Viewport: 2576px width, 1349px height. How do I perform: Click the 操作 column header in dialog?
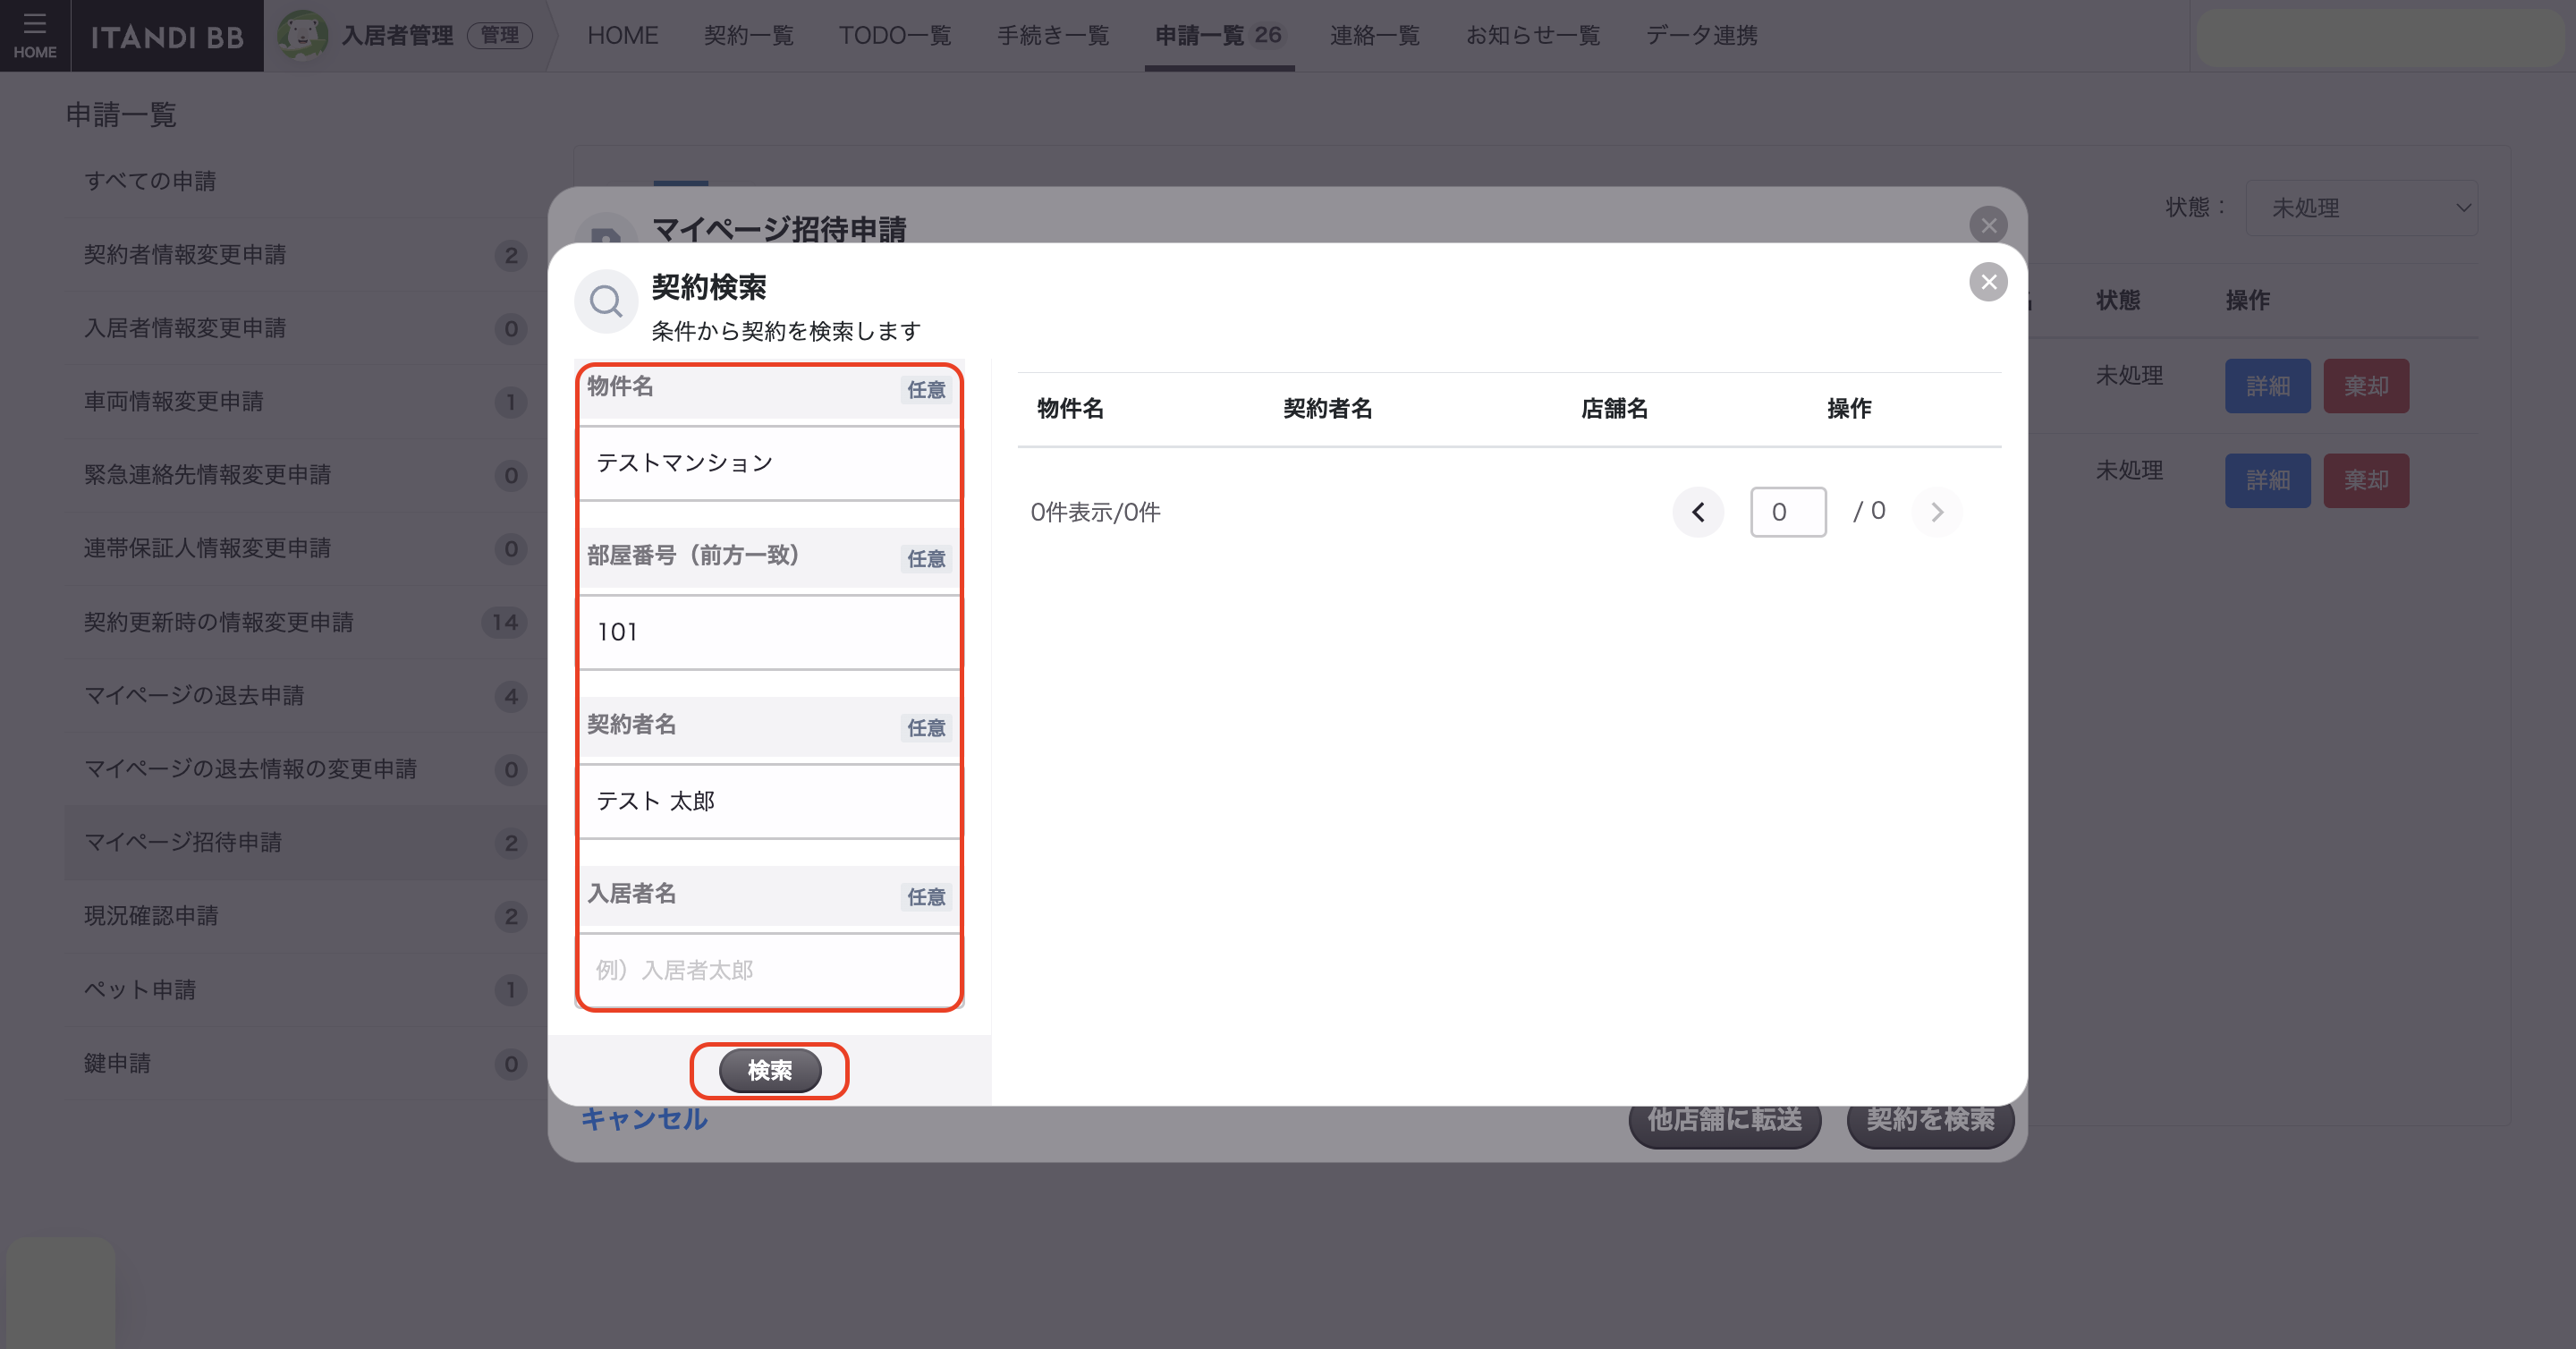[1849, 408]
